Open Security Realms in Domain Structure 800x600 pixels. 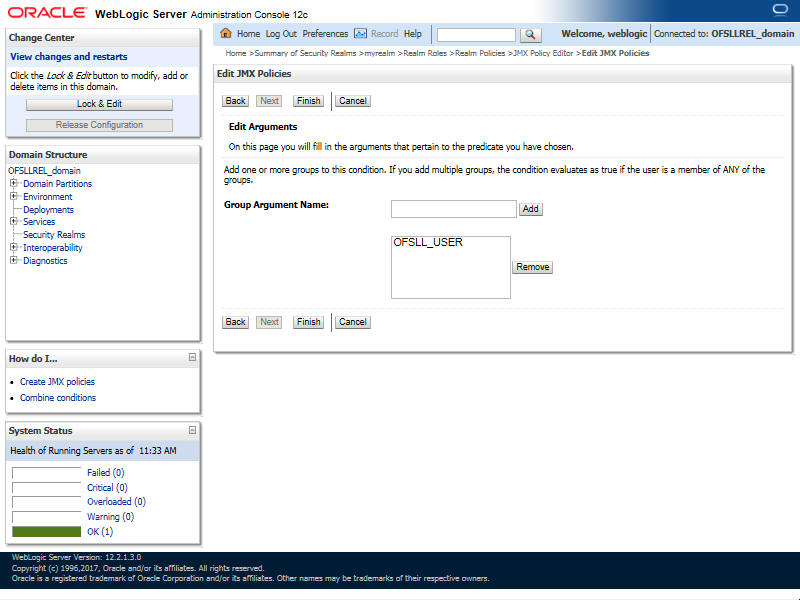click(54, 235)
